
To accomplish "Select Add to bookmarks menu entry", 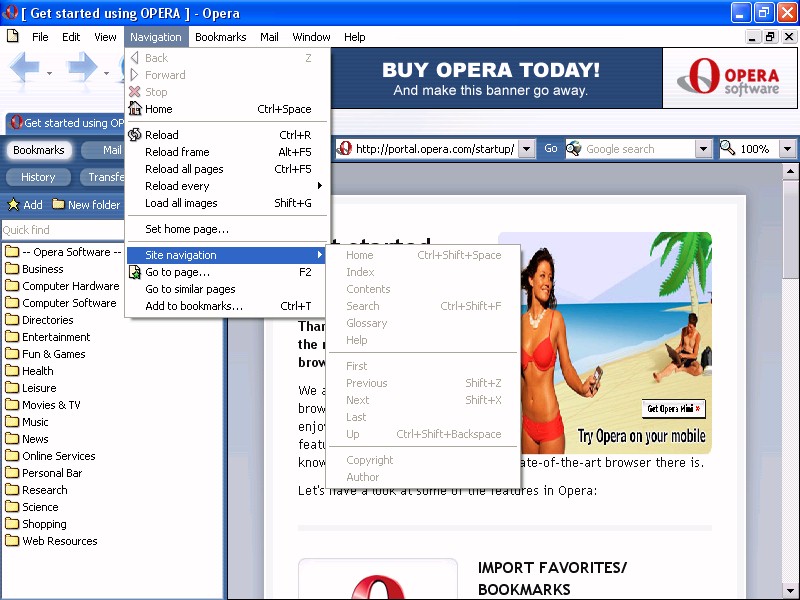I will (x=194, y=306).
